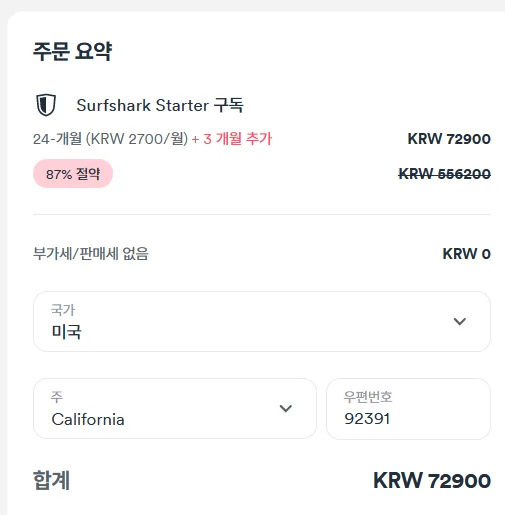
Task: Click the Surfshark shield icon
Action: (x=46, y=105)
